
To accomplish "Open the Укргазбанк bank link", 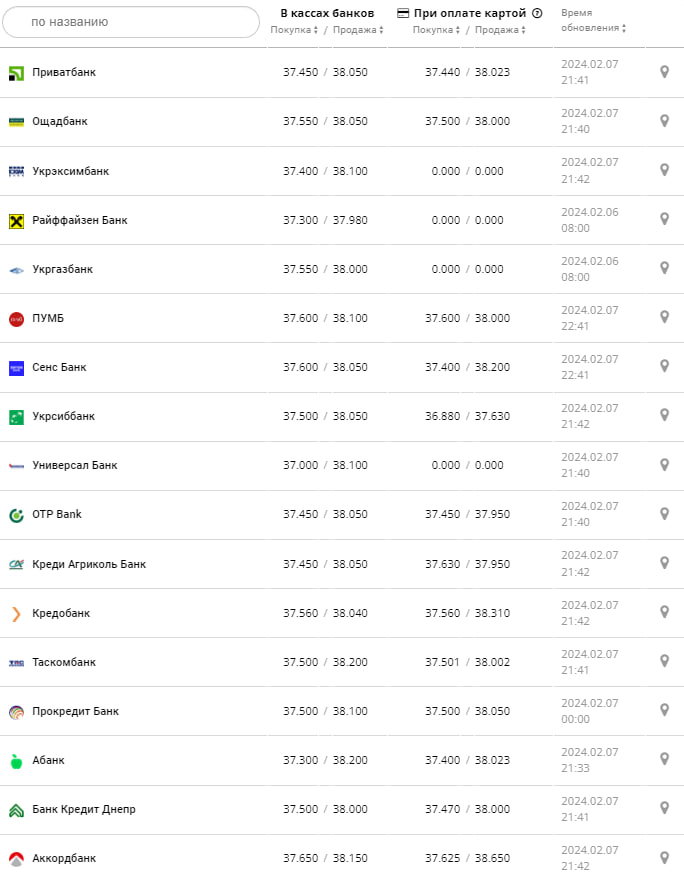I will click(x=62, y=269).
